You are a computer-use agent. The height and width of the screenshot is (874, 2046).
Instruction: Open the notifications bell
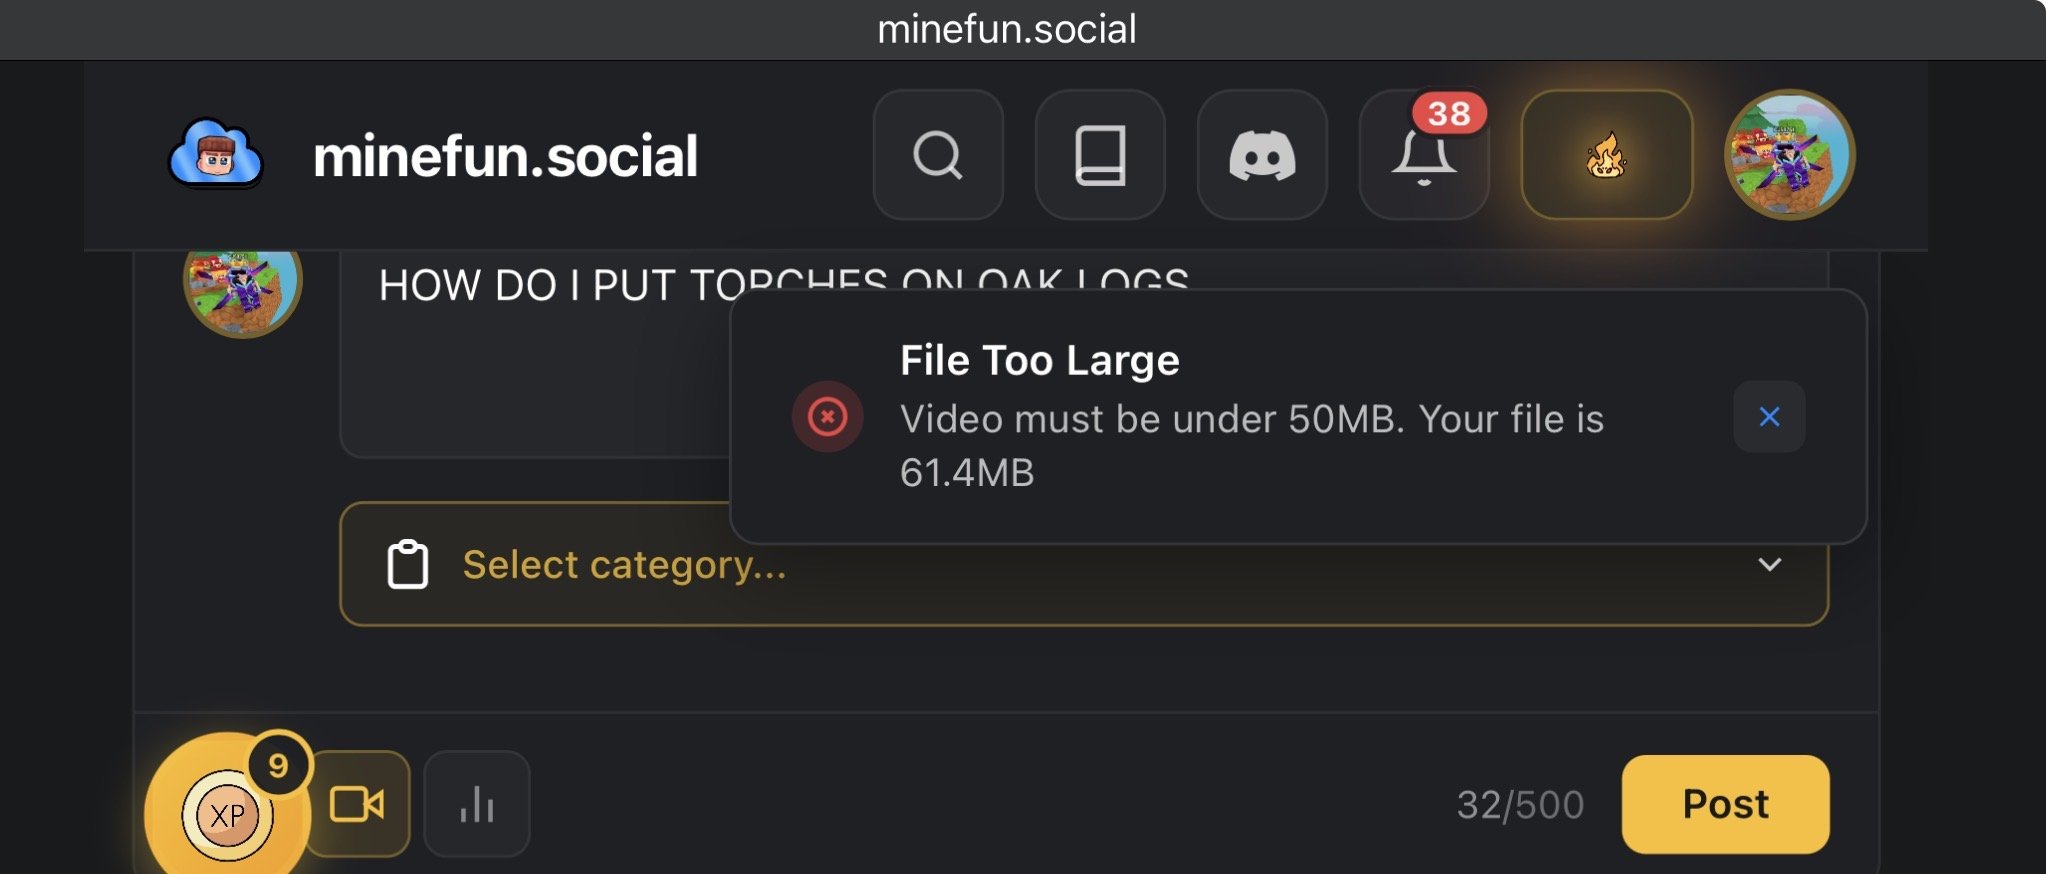[1423, 155]
